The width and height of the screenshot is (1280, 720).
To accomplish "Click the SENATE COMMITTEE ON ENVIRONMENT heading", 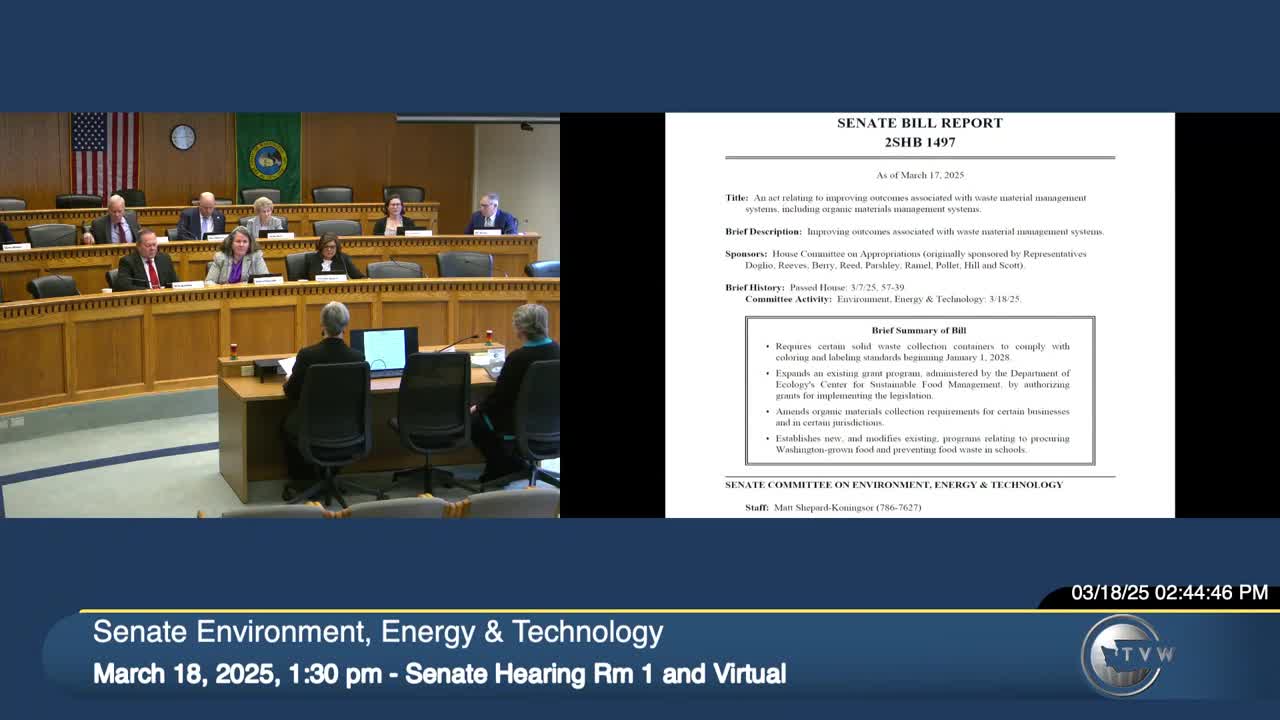I will click(893, 484).
